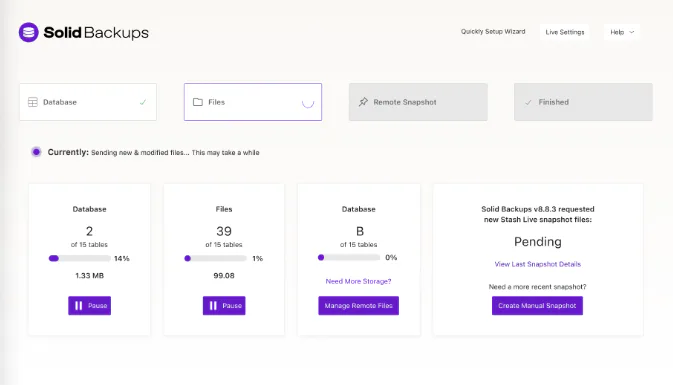673x385 pixels.
Task: Click Manage Remote Files button
Action: (358, 306)
